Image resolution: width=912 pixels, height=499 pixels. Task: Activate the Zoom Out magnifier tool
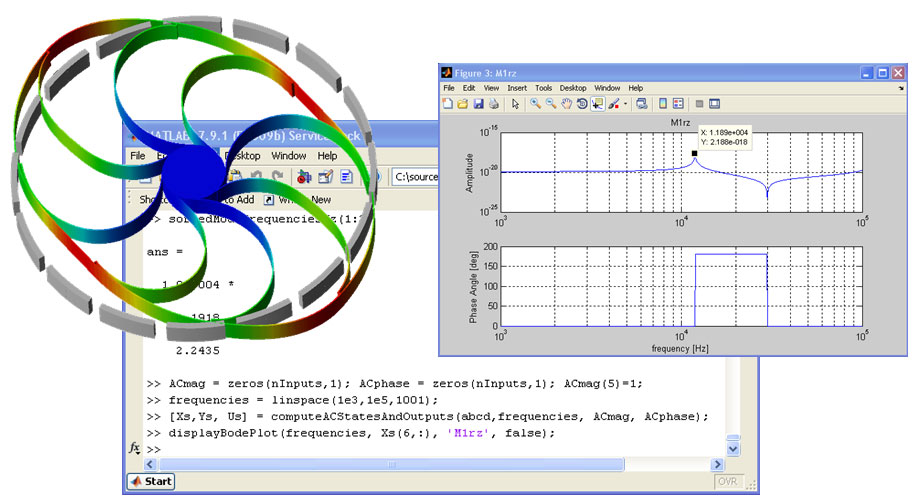pos(550,104)
